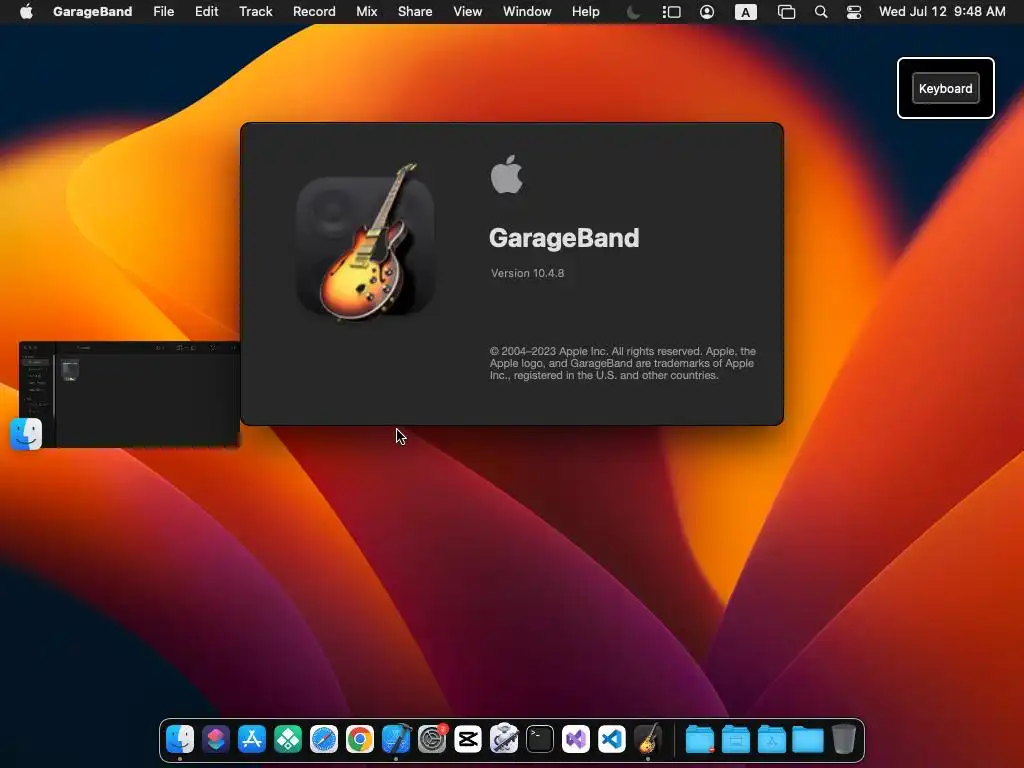Image resolution: width=1024 pixels, height=768 pixels.
Task: Open the plain blue folder in Dock
Action: pyautogui.click(x=808, y=739)
